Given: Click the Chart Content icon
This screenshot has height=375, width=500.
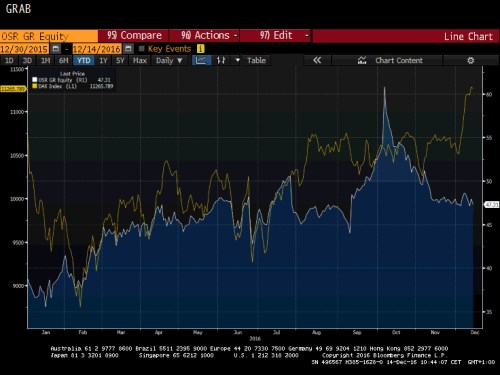Looking at the screenshot, I should click(362, 60).
